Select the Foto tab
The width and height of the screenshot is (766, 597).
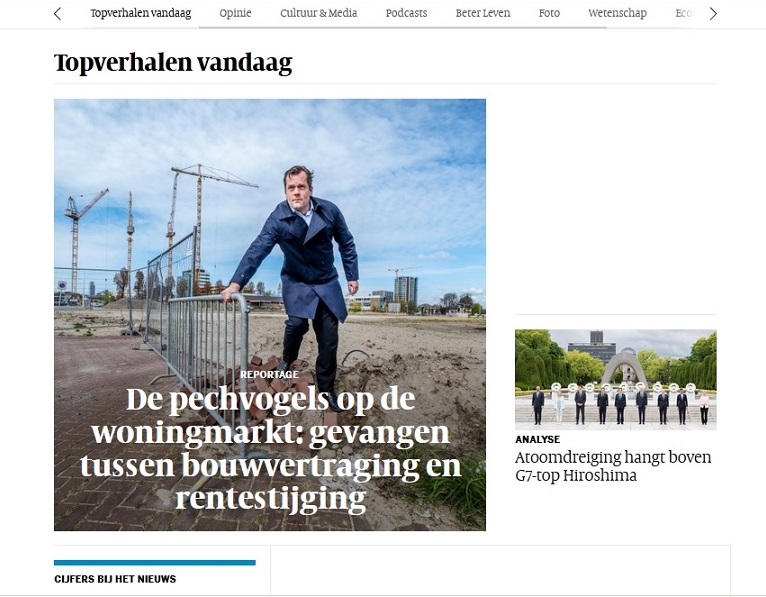[549, 13]
